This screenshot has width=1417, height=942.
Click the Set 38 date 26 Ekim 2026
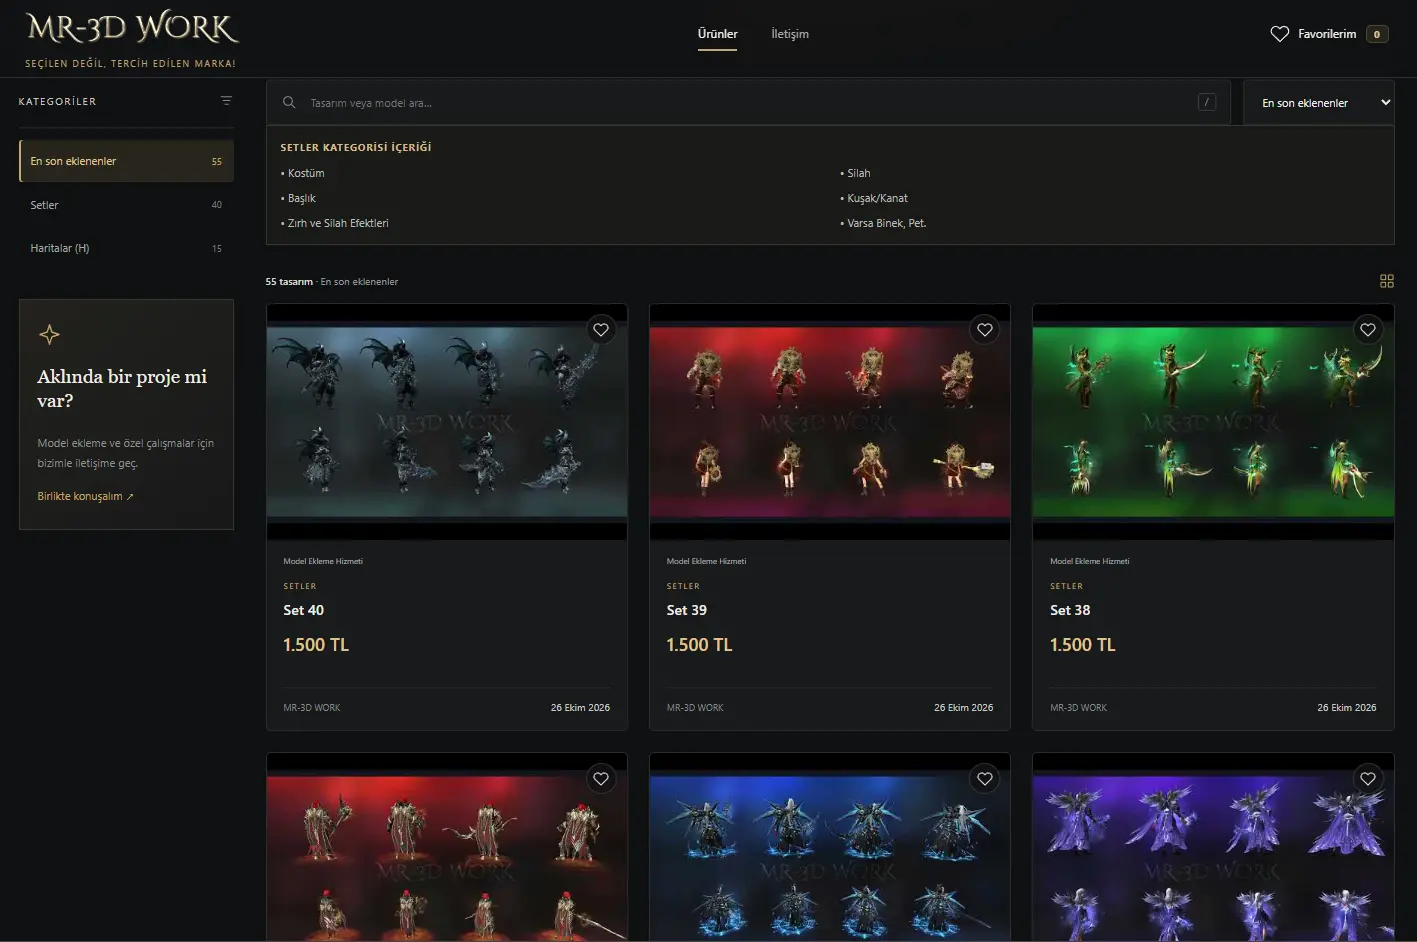click(x=1346, y=707)
